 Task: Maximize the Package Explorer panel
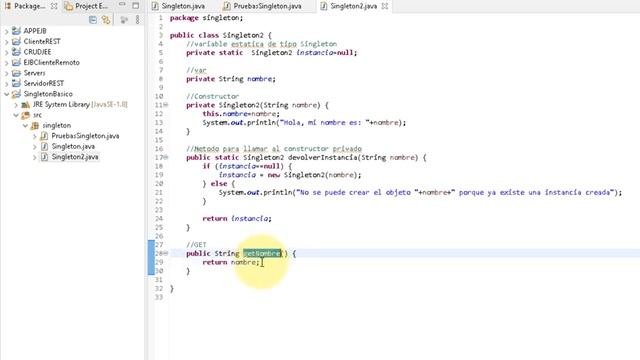pos(136,6)
